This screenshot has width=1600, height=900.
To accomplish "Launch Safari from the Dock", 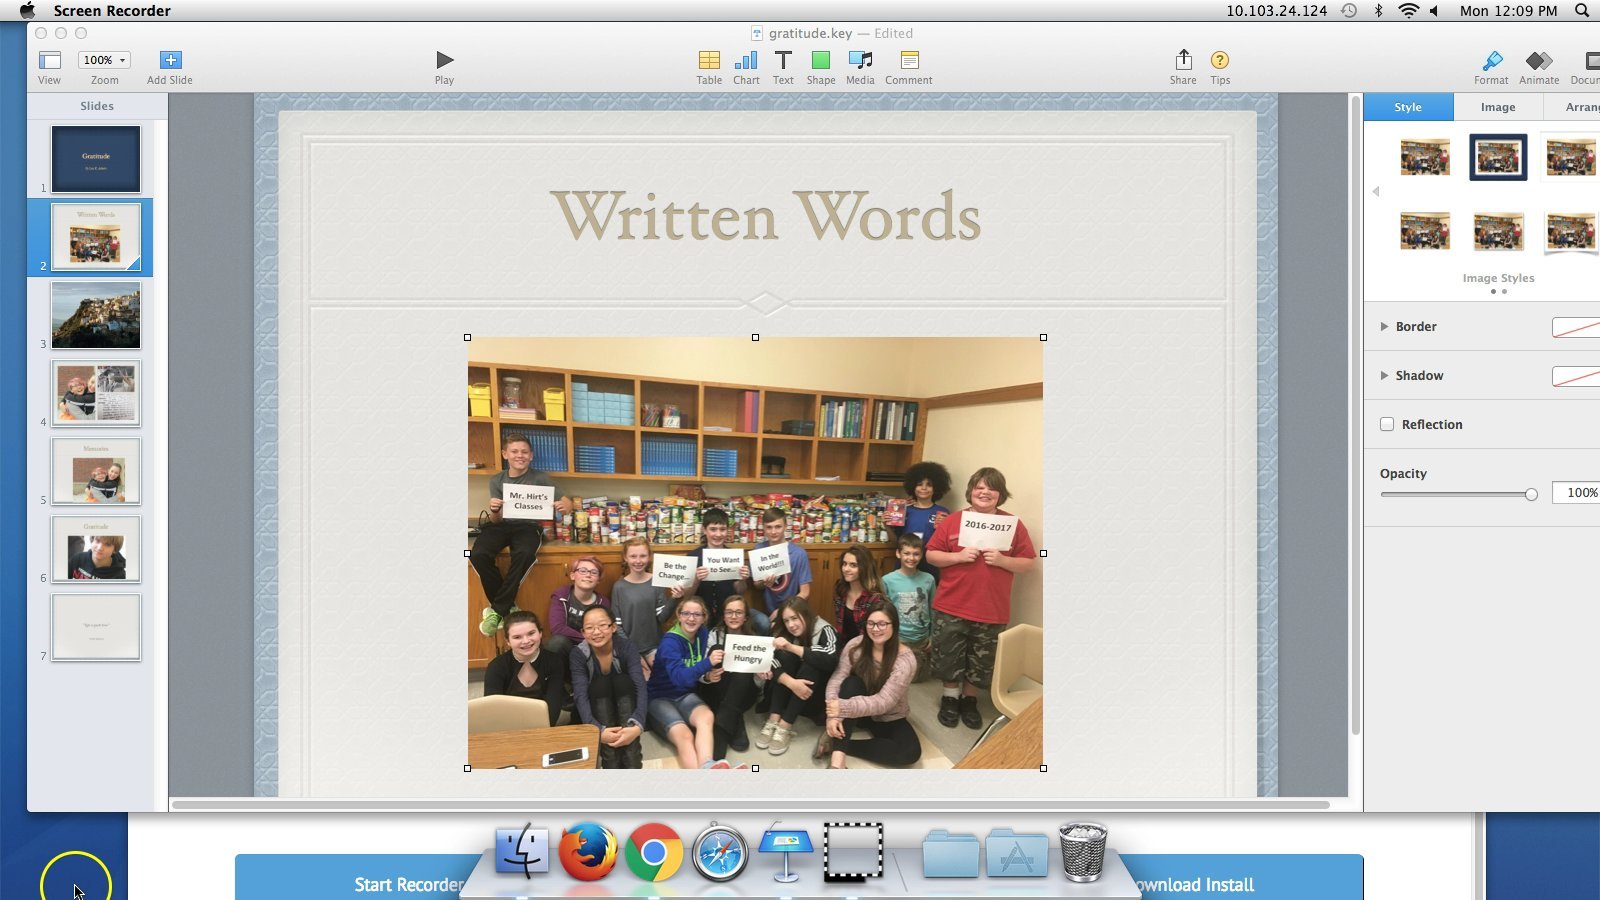I will [x=722, y=853].
